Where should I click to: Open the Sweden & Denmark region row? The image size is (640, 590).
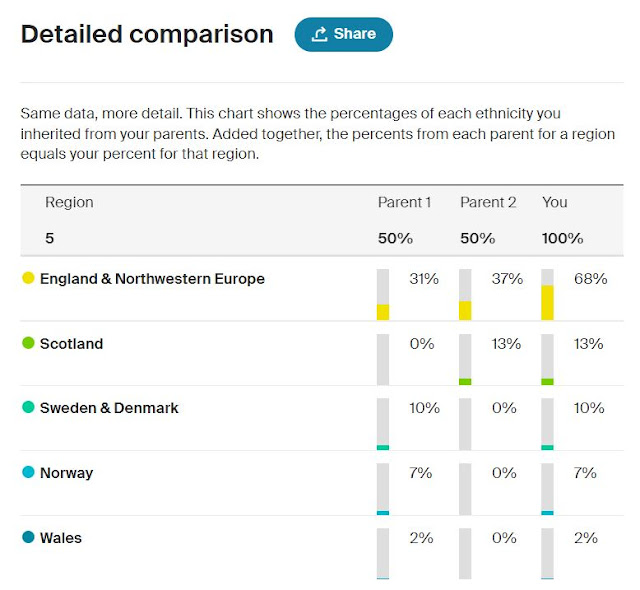click(x=109, y=408)
